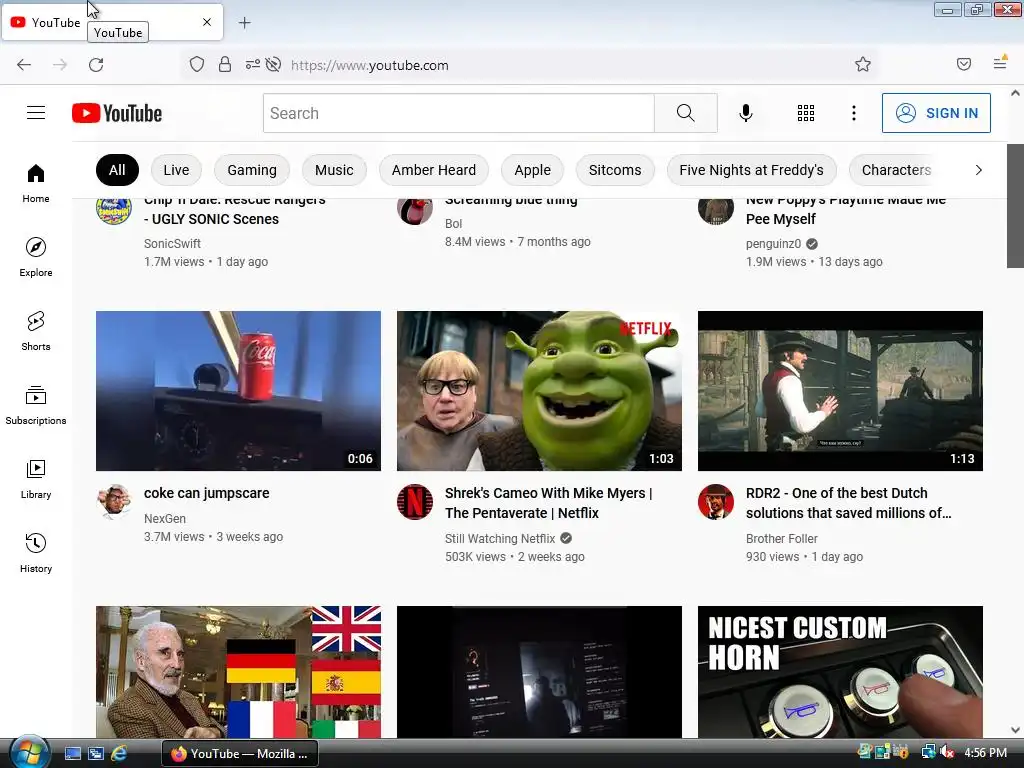The height and width of the screenshot is (768, 1024).
Task: Click the autoplay blocked icon
Action: point(273,65)
